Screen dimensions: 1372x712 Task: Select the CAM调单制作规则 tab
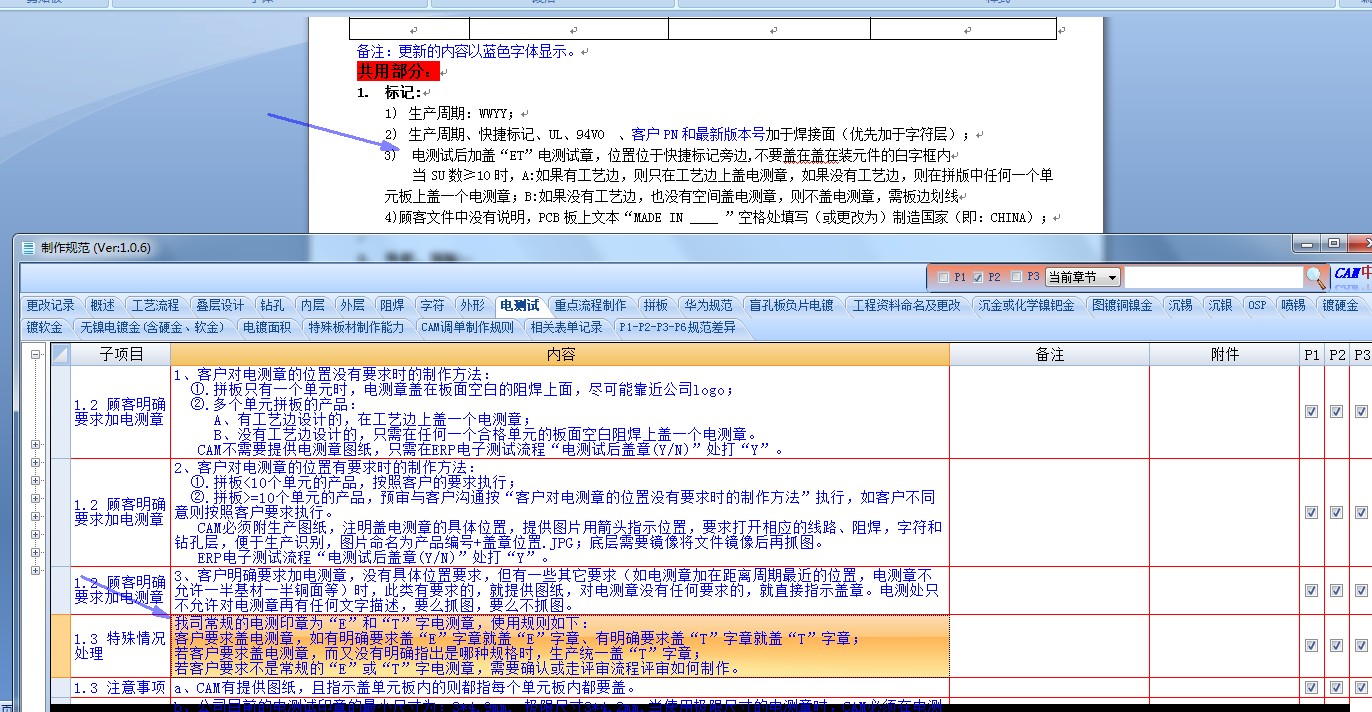[467, 327]
